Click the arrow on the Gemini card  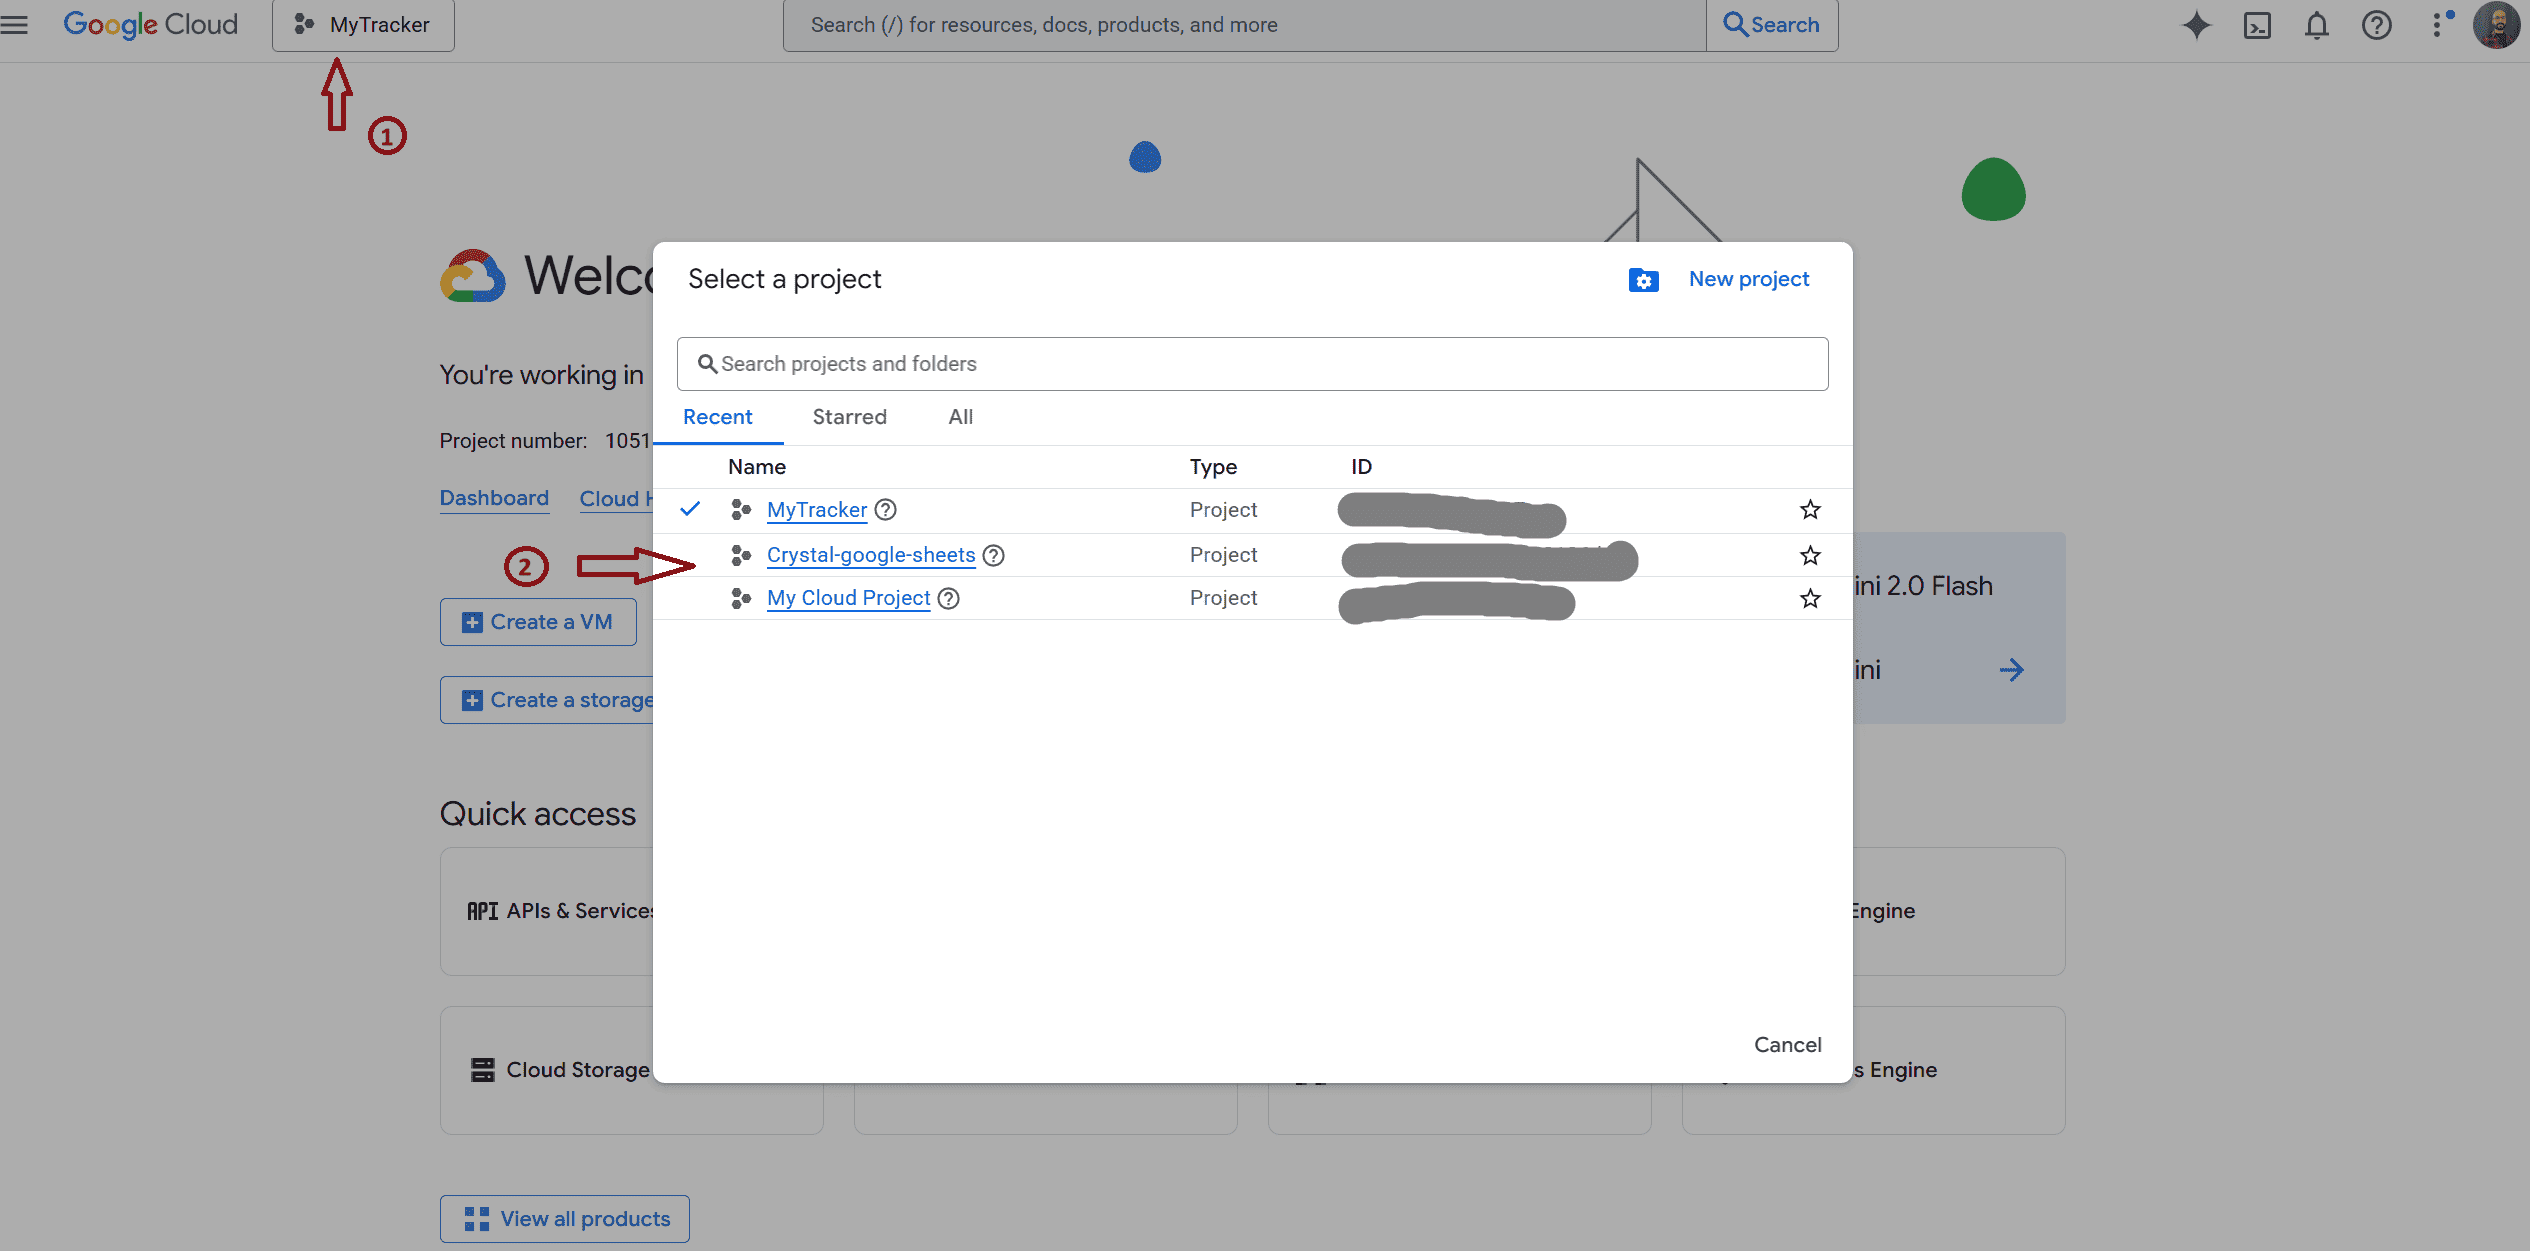pos(2011,670)
